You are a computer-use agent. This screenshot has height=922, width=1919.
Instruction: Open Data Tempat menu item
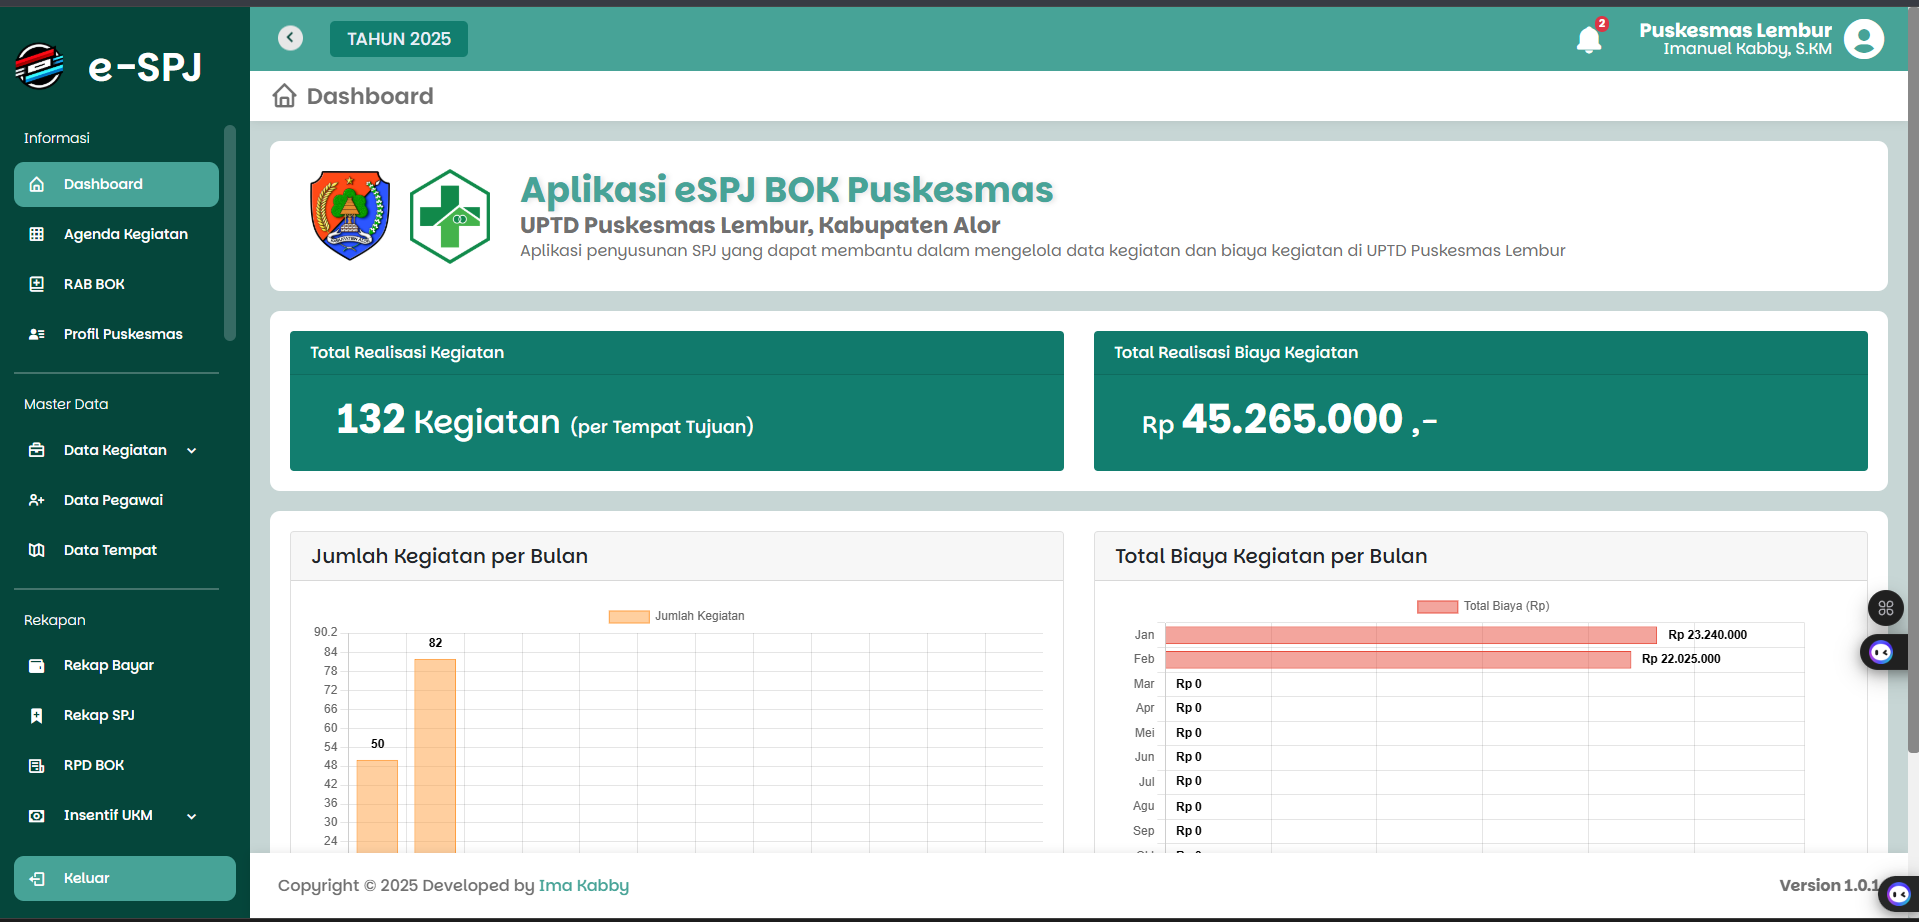click(x=116, y=550)
